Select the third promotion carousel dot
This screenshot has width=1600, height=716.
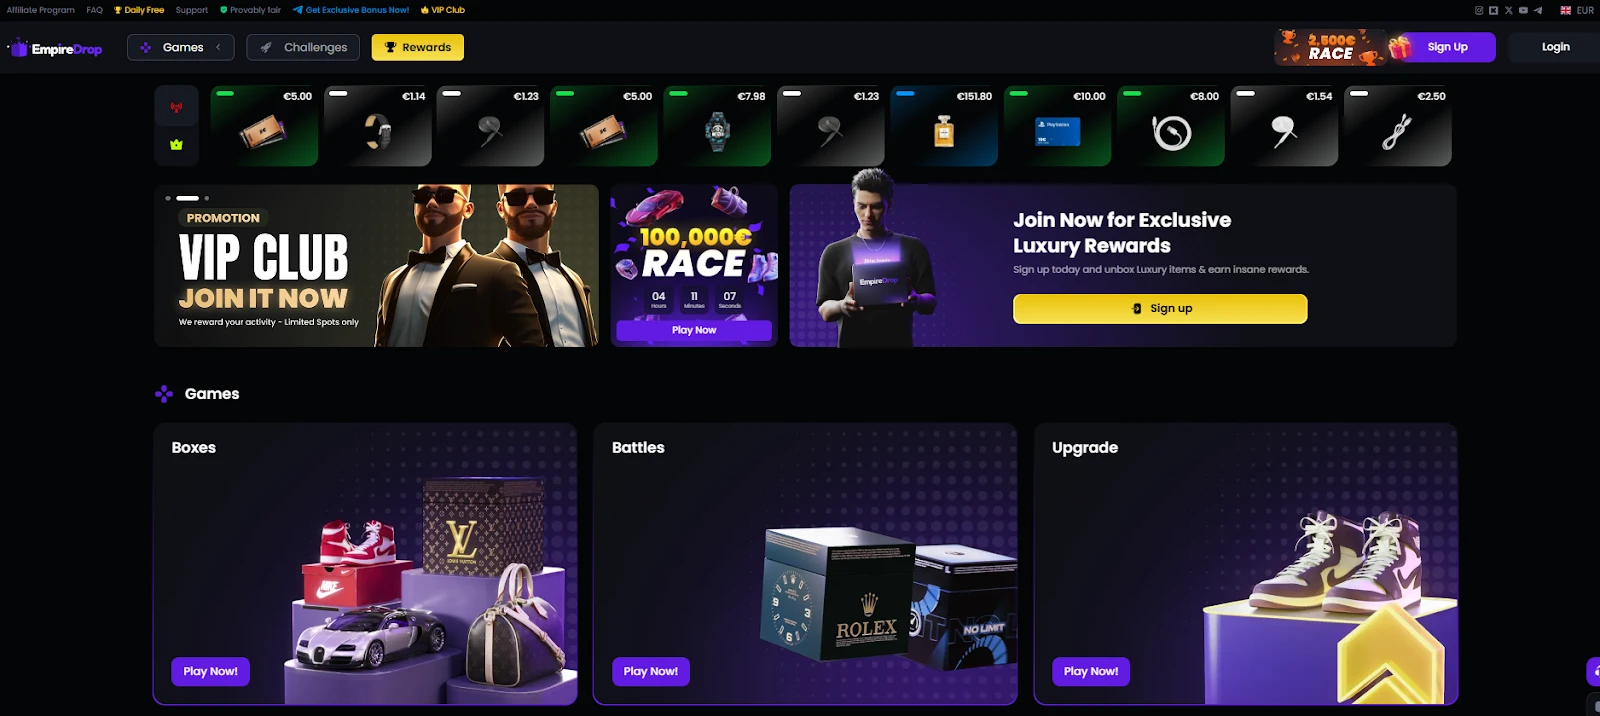[x=207, y=198]
